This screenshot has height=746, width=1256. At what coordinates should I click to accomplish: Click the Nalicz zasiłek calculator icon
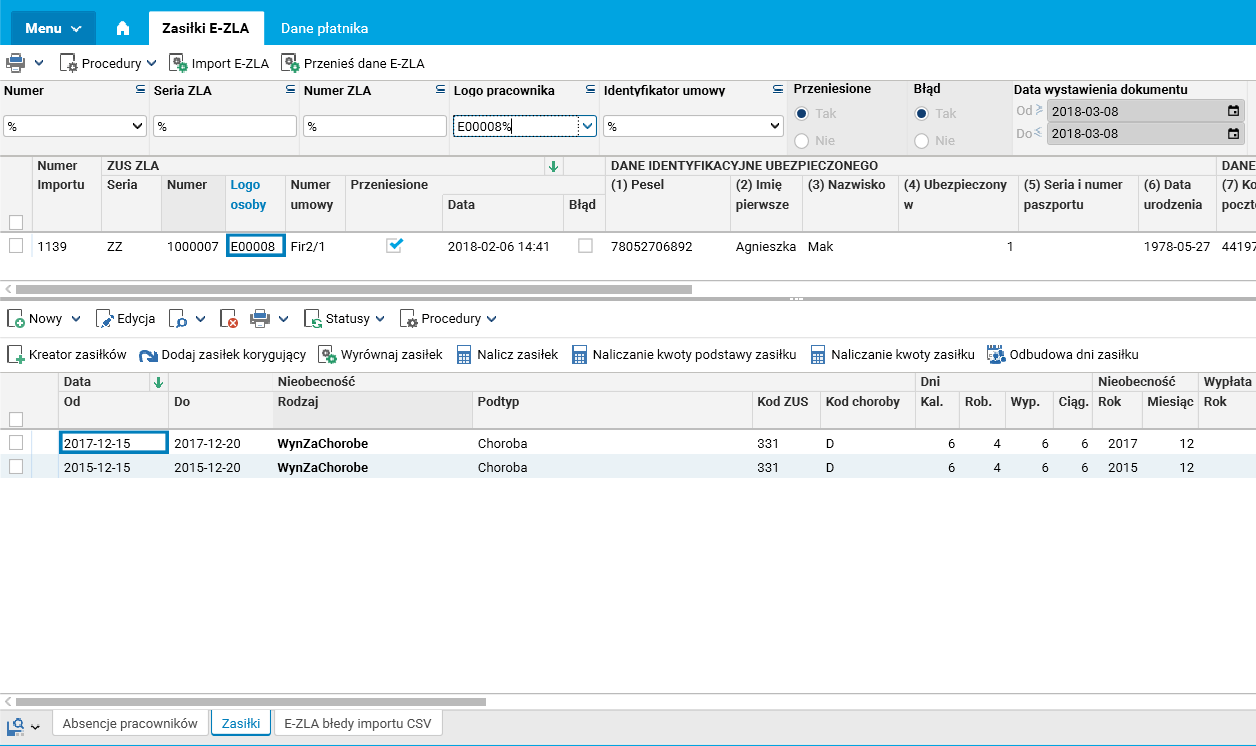coord(464,354)
